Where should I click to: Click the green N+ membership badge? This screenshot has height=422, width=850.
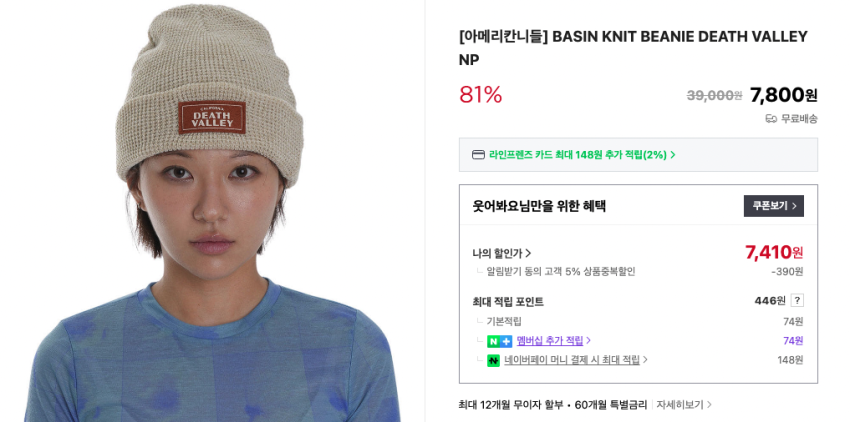(x=499, y=341)
